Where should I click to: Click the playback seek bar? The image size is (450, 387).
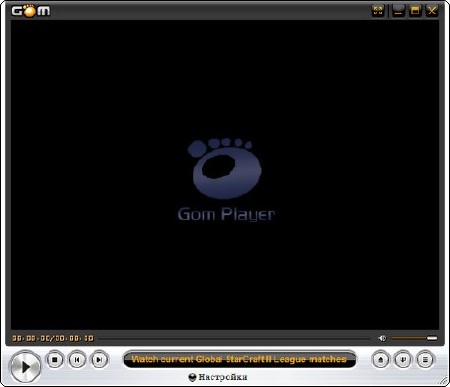[x=235, y=338]
